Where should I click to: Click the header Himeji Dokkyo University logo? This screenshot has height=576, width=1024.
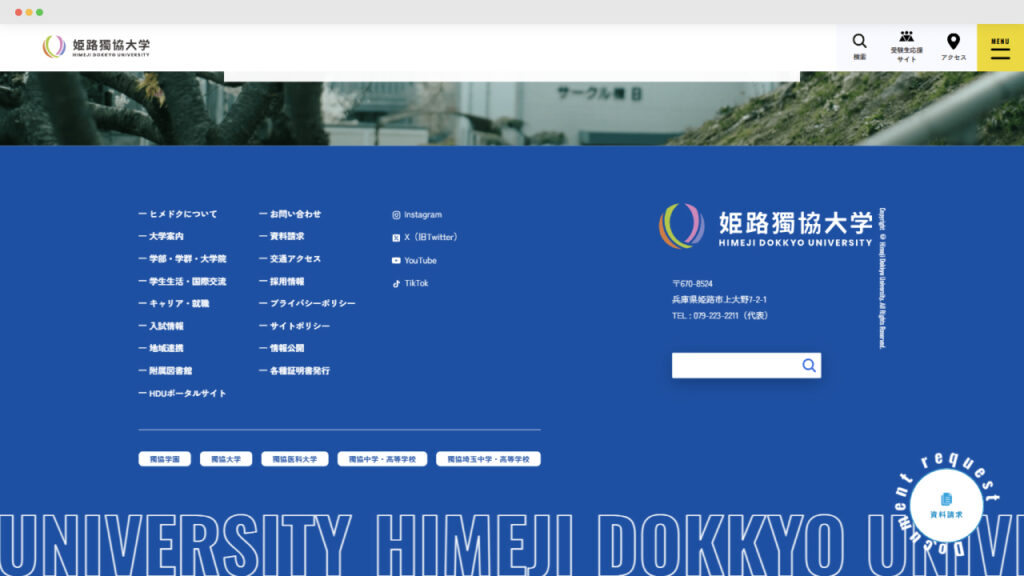(96, 47)
